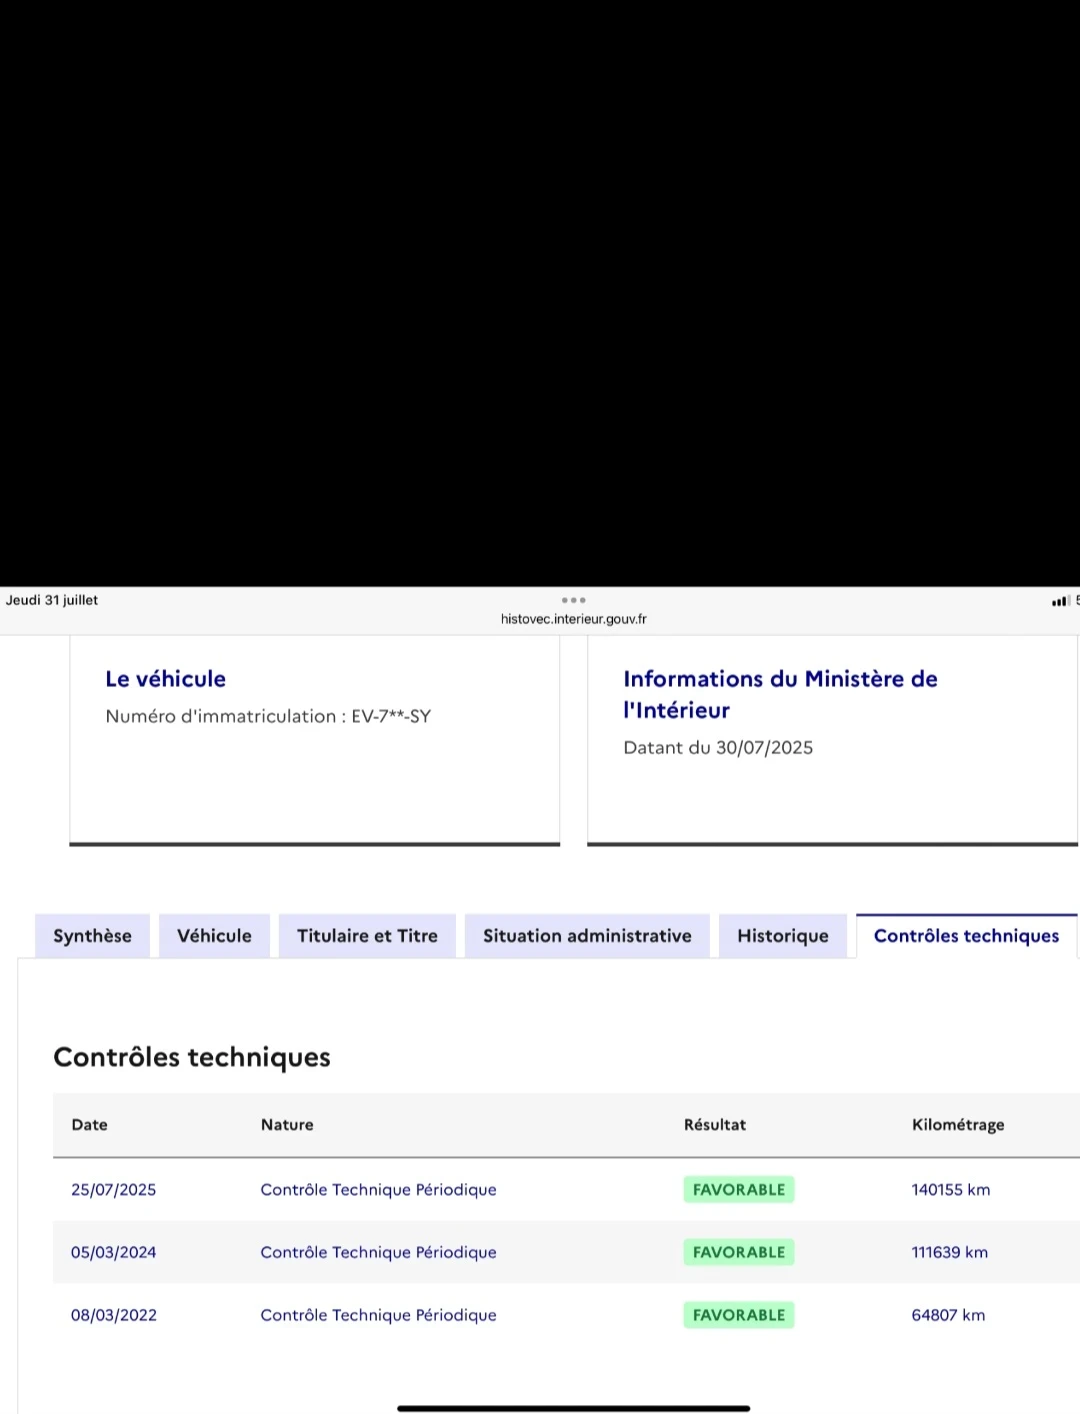1080x1414 pixels.
Task: Click Informations du Ministère de l'Intérieur heading
Action: pos(780,694)
